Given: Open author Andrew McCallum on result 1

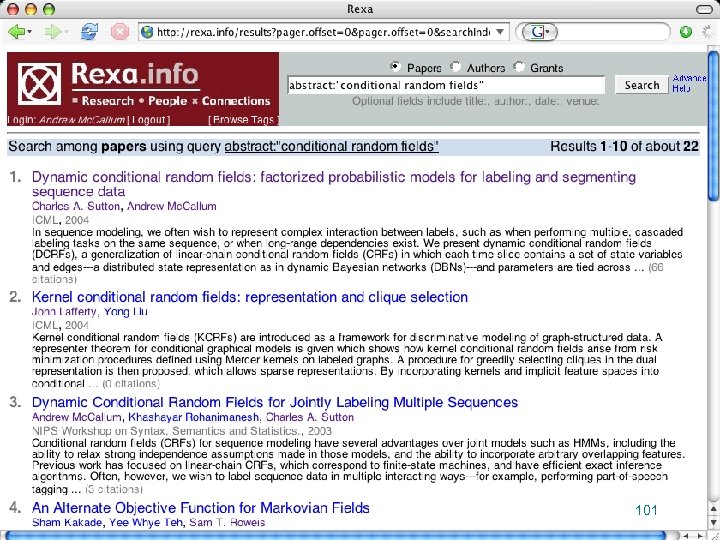Looking at the screenshot, I should pos(172,206).
